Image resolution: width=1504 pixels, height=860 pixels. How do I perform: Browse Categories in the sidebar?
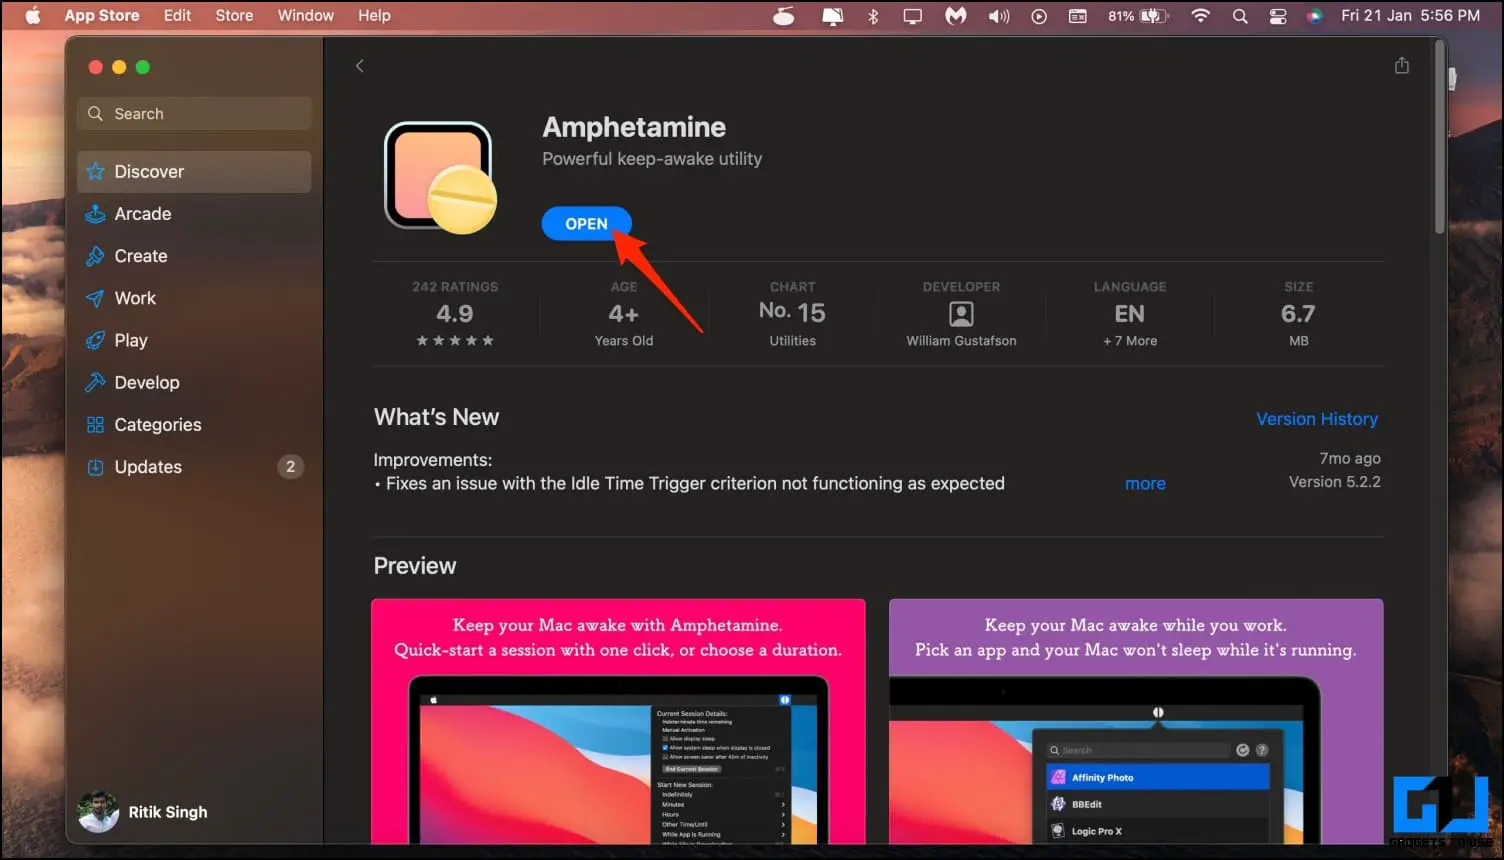pos(194,424)
